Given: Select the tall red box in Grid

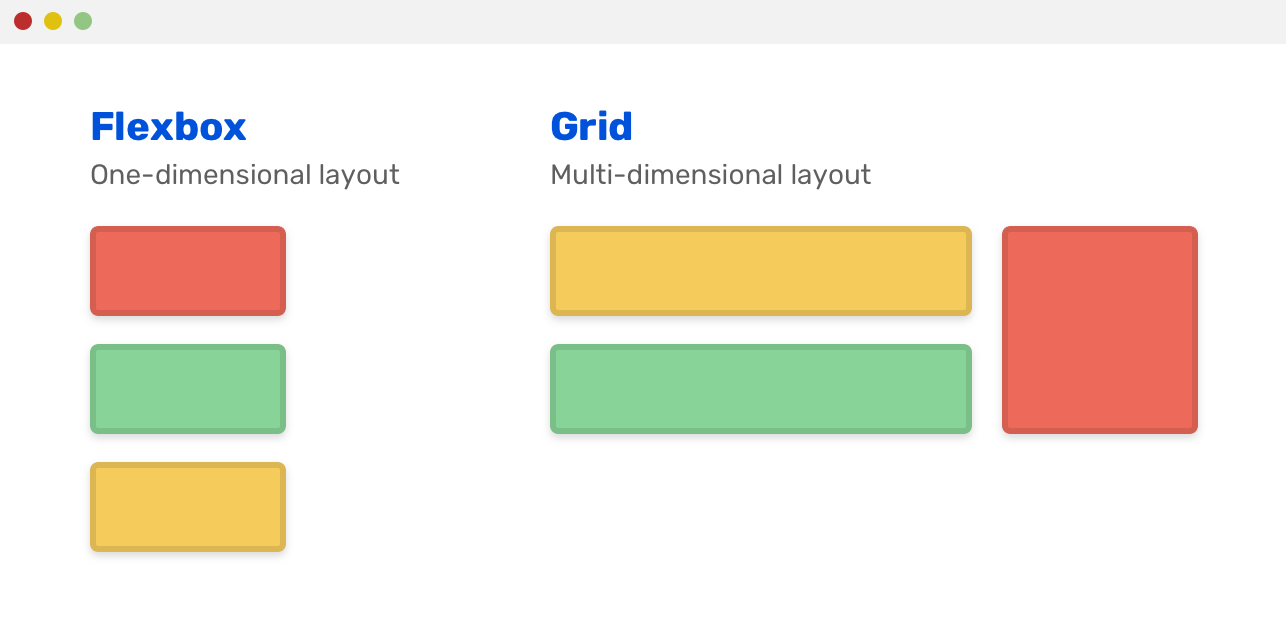Looking at the screenshot, I should tap(1100, 330).
